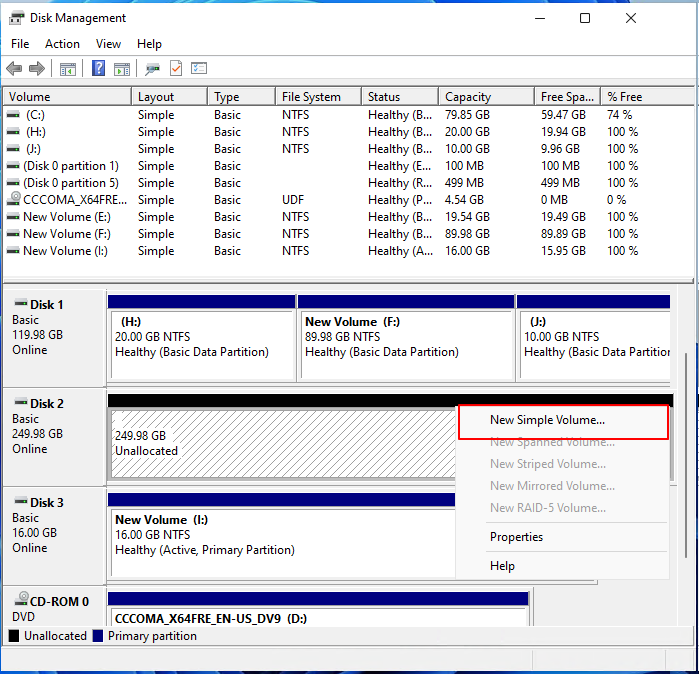The width and height of the screenshot is (699, 674).
Task: Toggle the Show/Hide Console Tree icon
Action: click(x=68, y=69)
